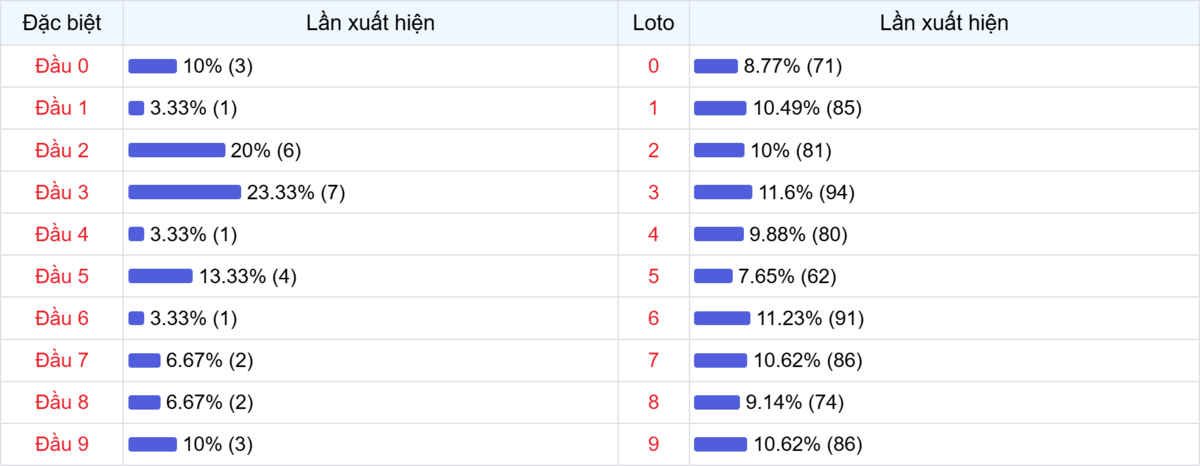The width and height of the screenshot is (1200, 466).
Task: Click the 8.77% (71) value text
Action: pos(793,66)
